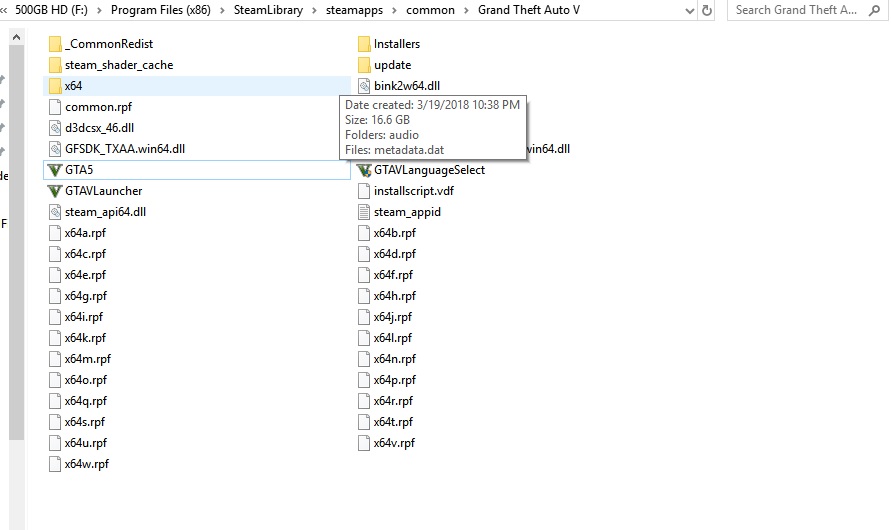Select the x64l.rpf file name
Image resolution: width=891 pixels, height=530 pixels.
[x=393, y=338]
